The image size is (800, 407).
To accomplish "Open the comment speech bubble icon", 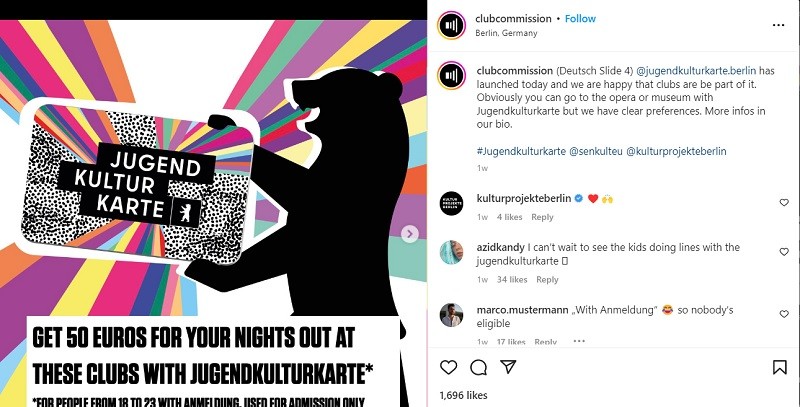I will [479, 367].
